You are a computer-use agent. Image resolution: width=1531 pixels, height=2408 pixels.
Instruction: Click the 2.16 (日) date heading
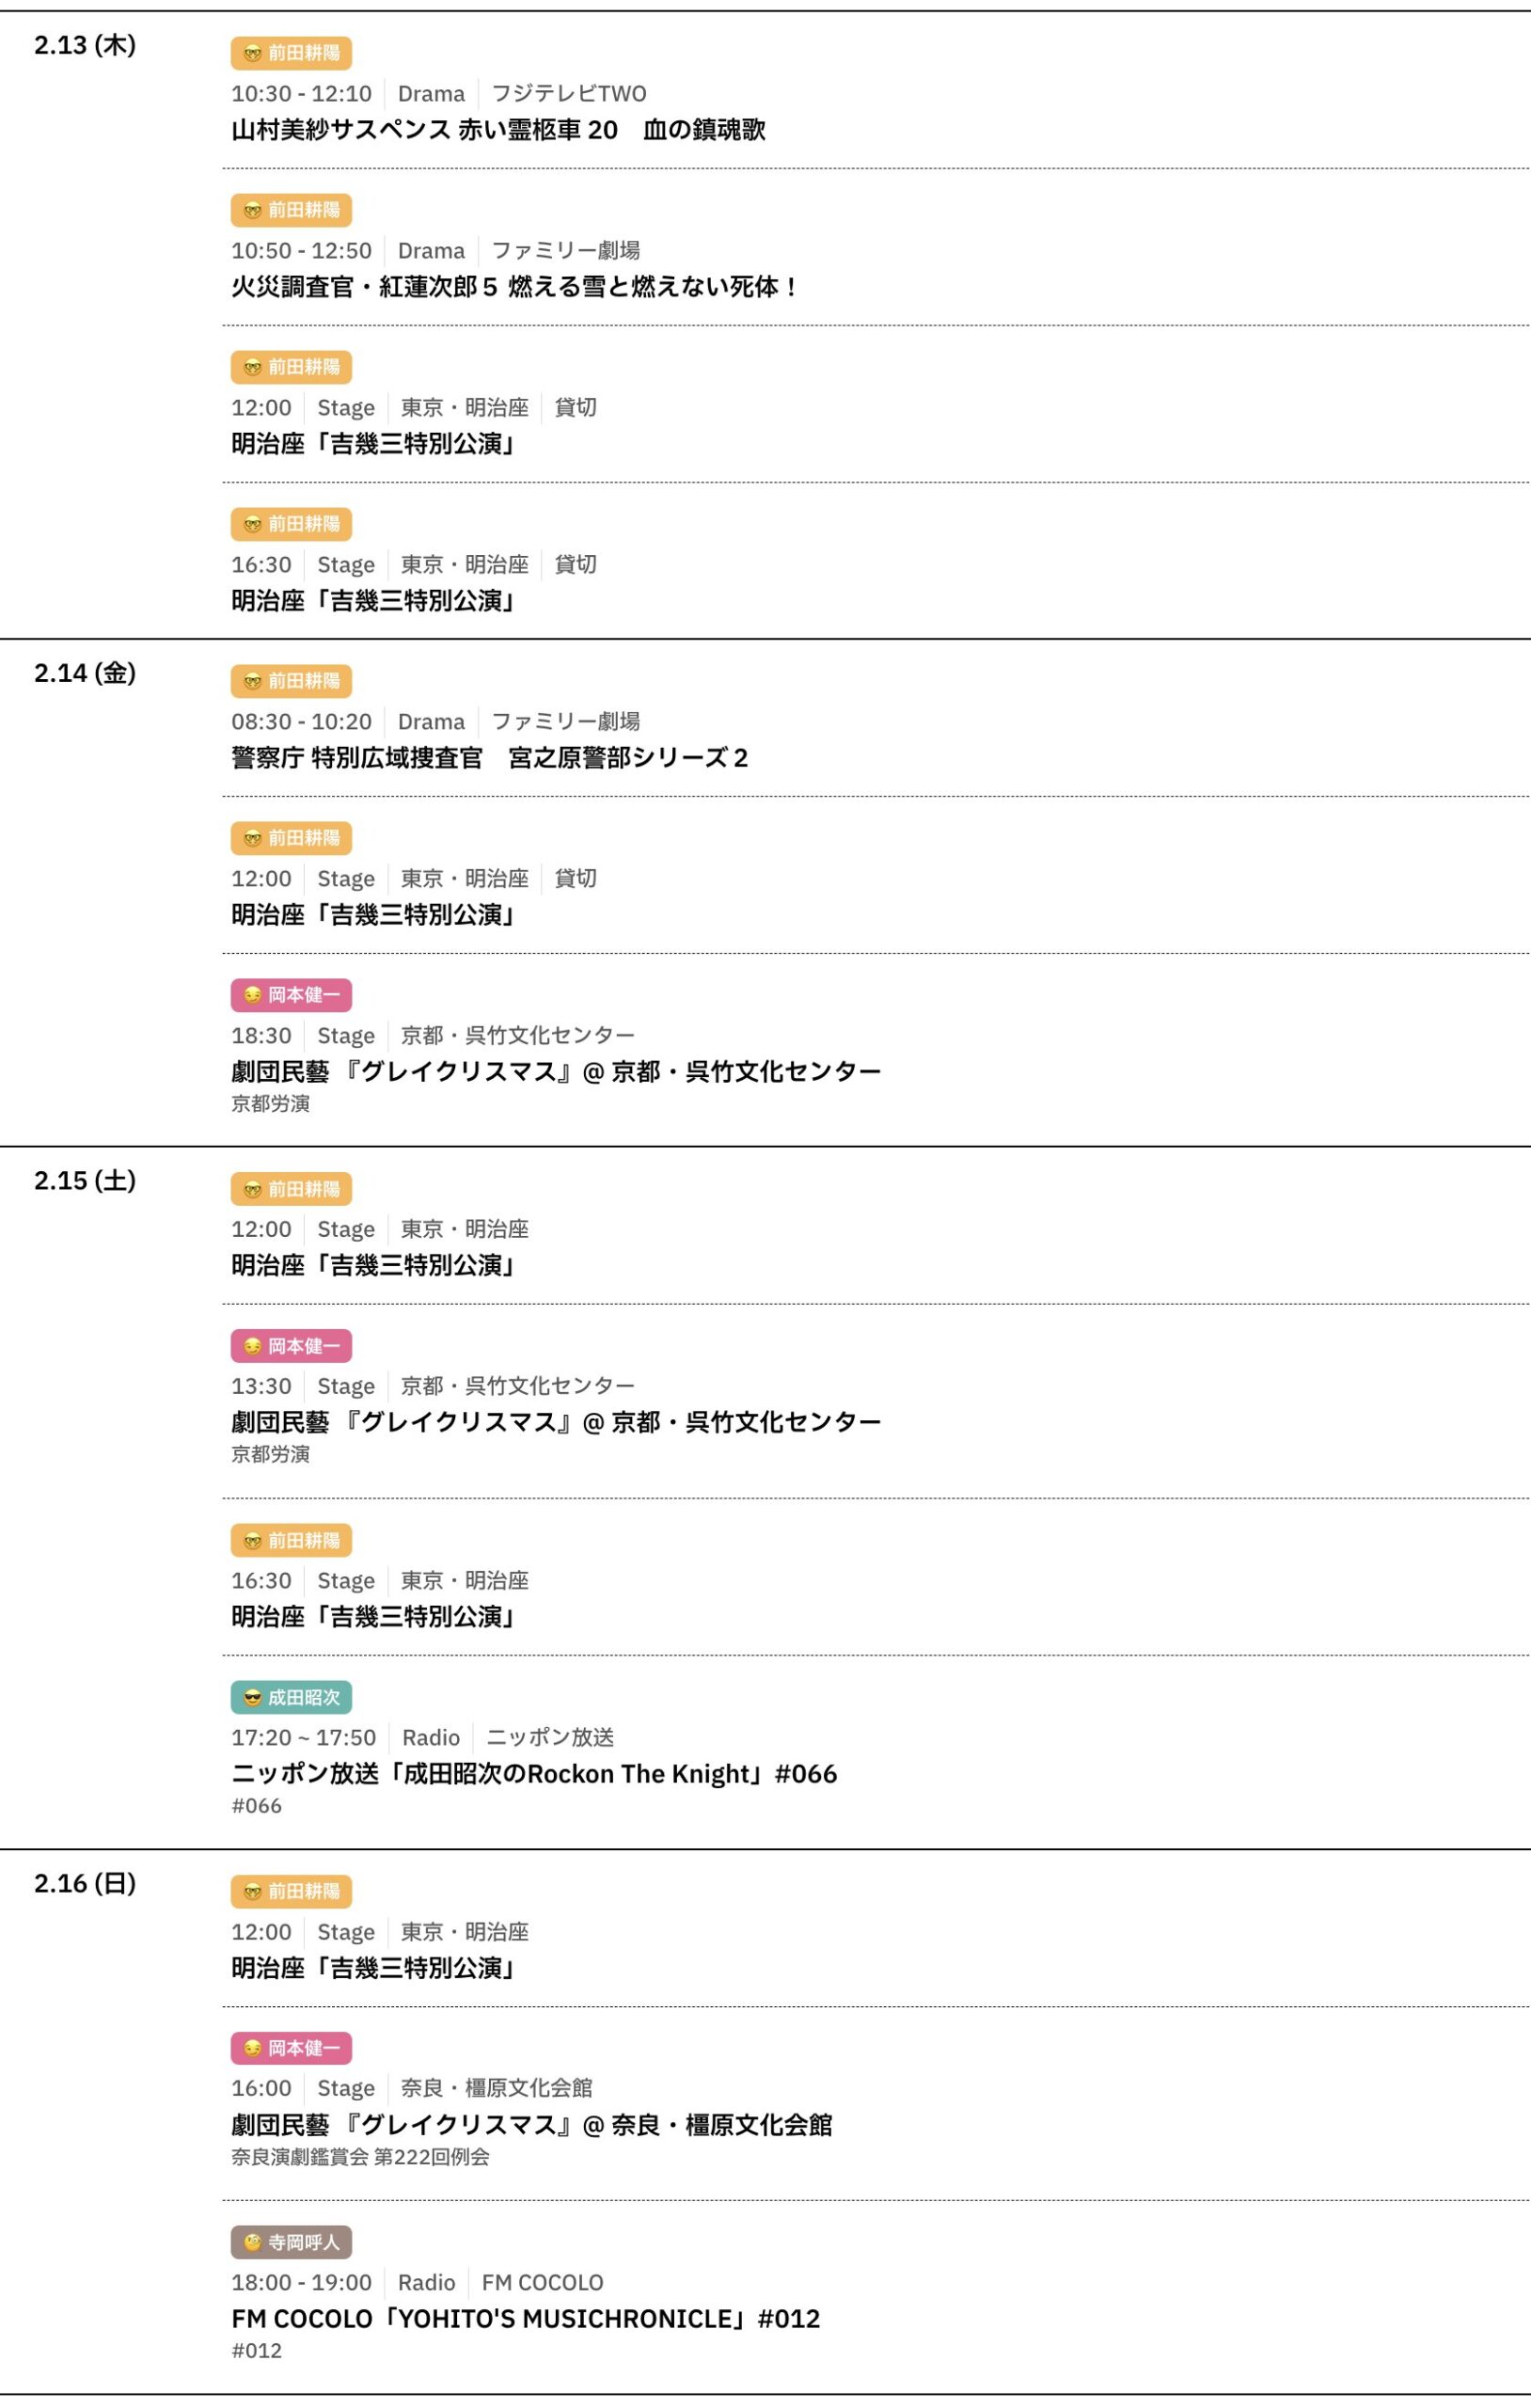85,1884
